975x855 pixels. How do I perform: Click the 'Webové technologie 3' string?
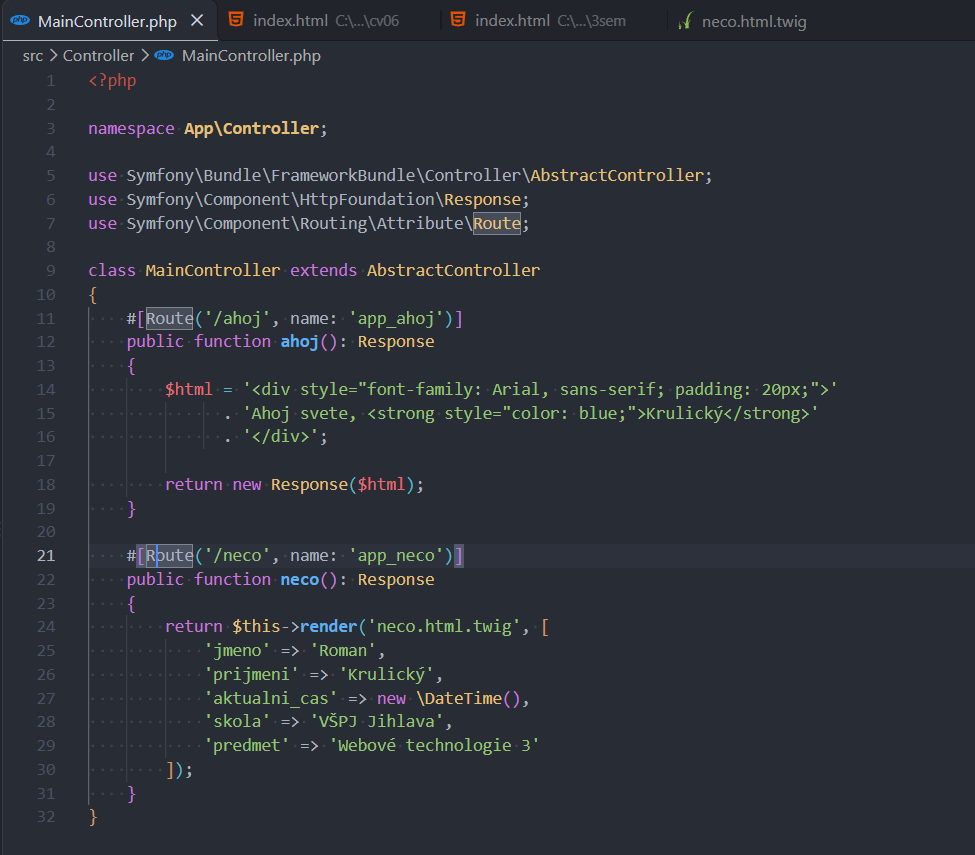pyautogui.click(x=434, y=745)
